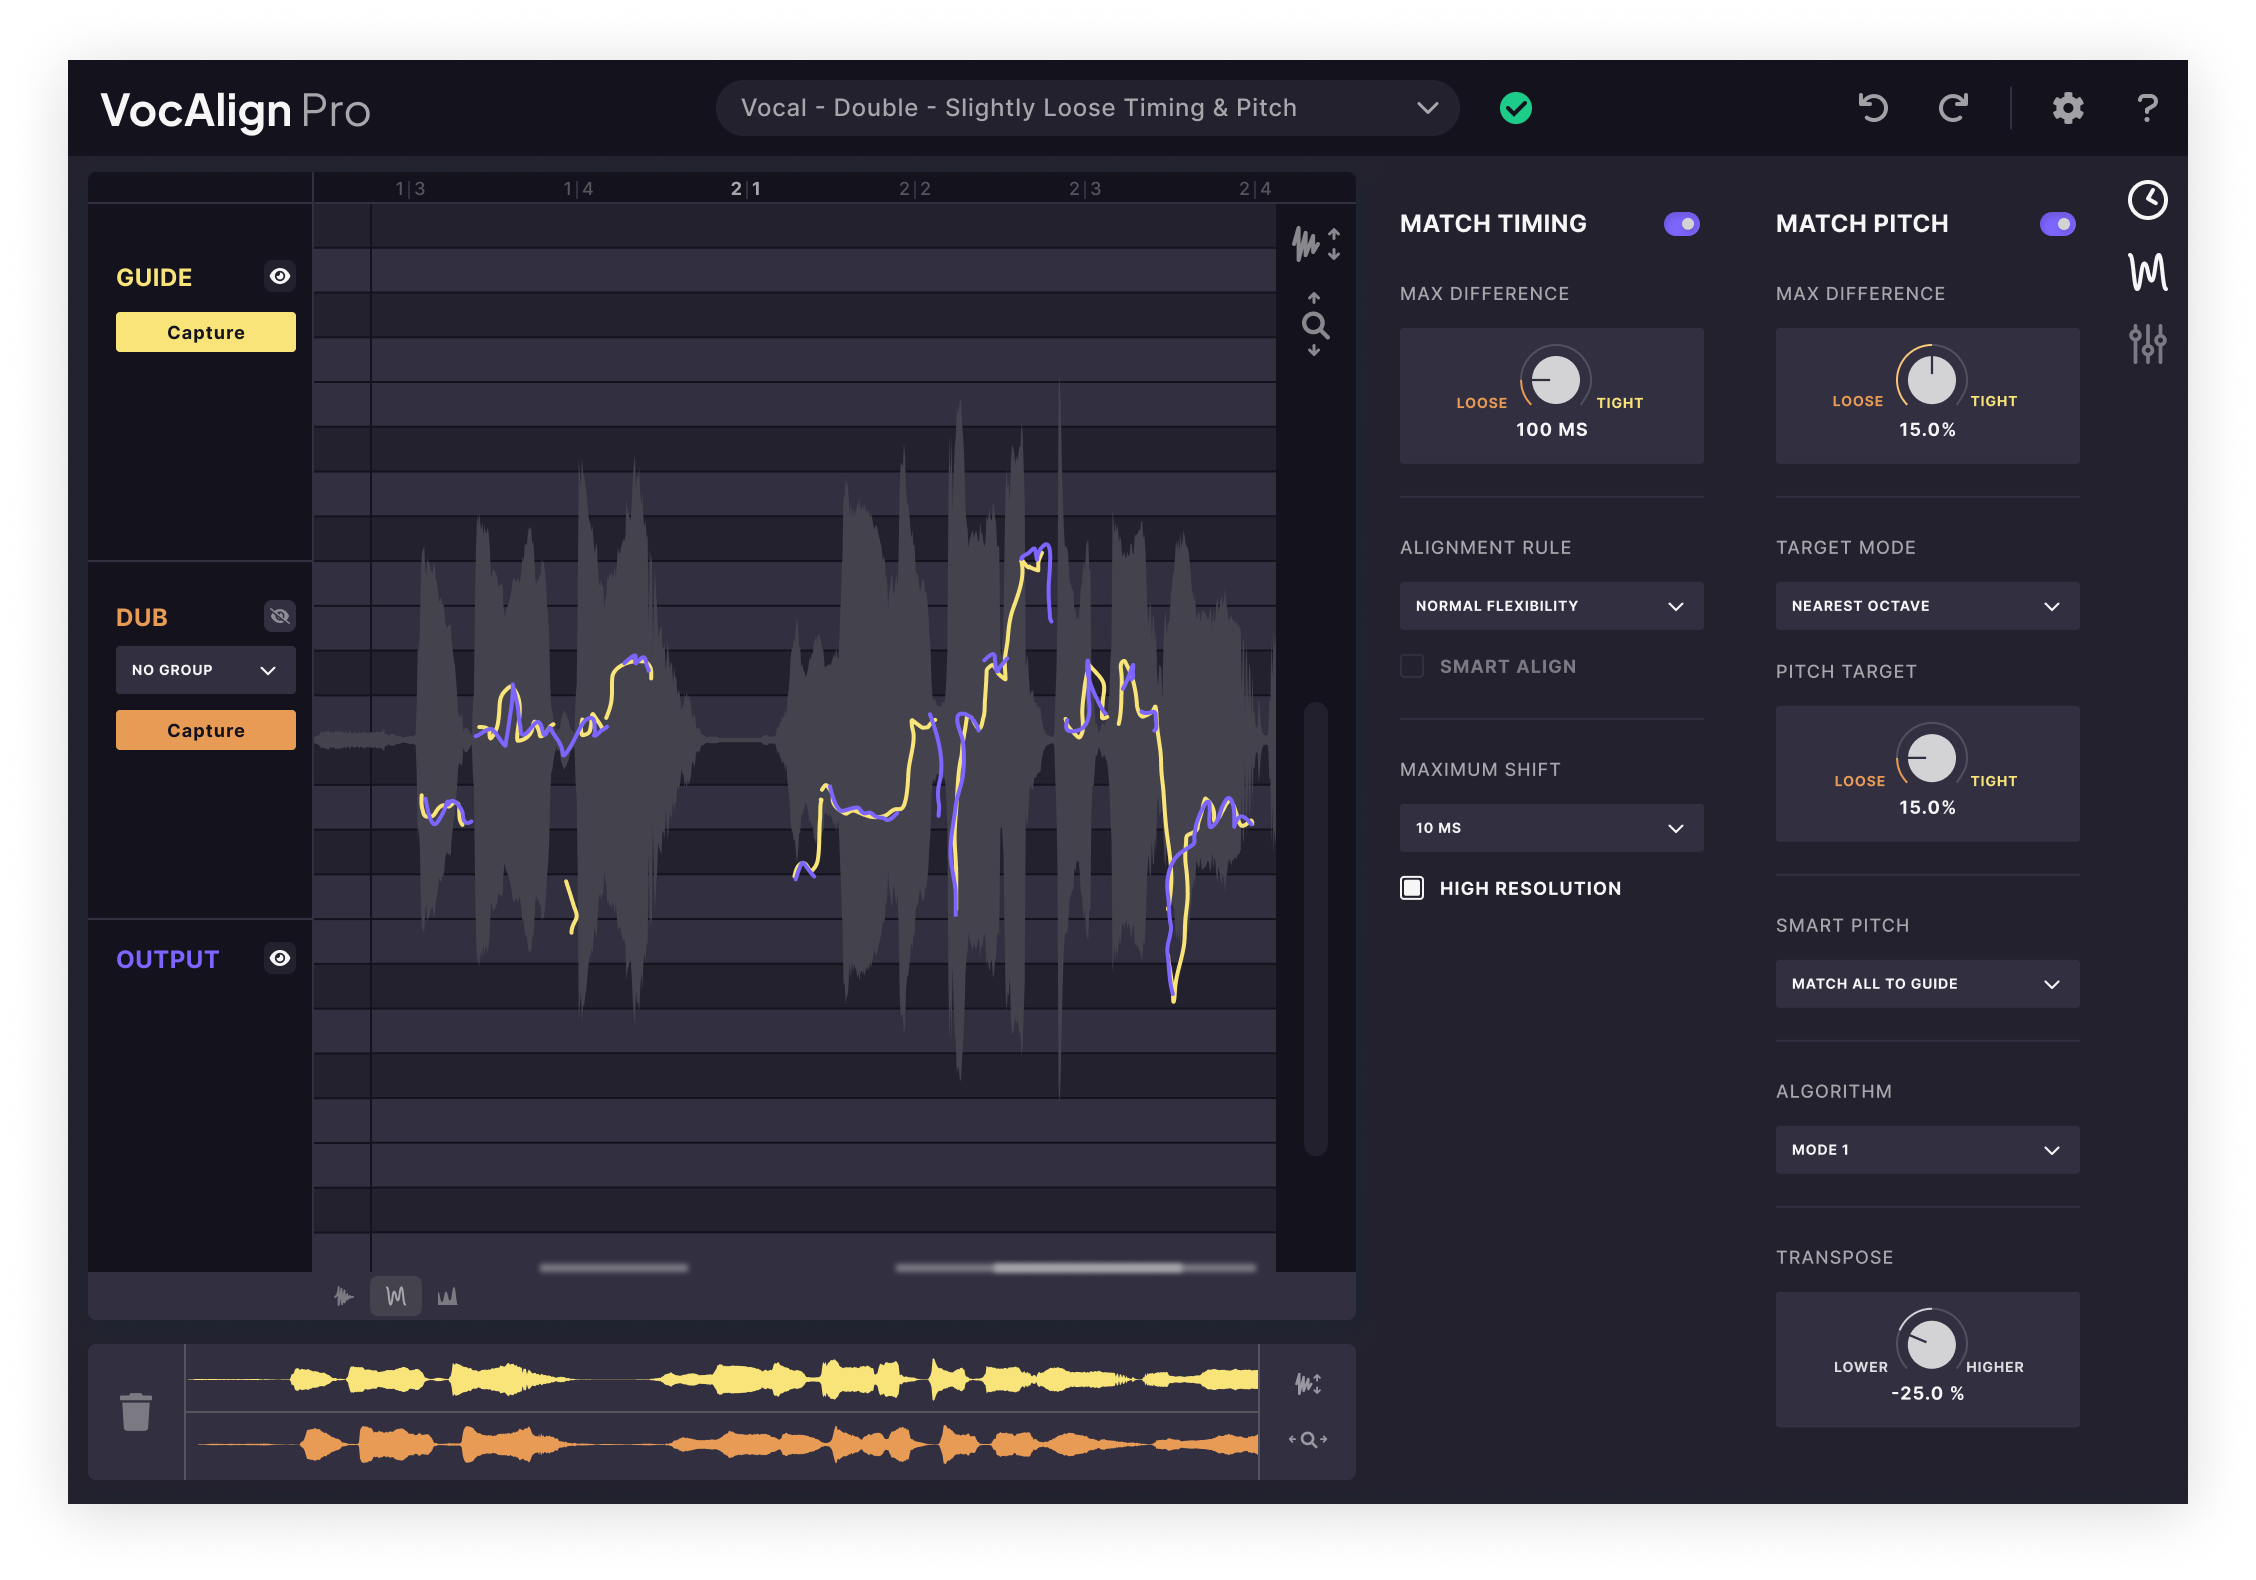The image size is (2256, 1580).
Task: Toggle High Resolution on
Action: pos(1412,887)
